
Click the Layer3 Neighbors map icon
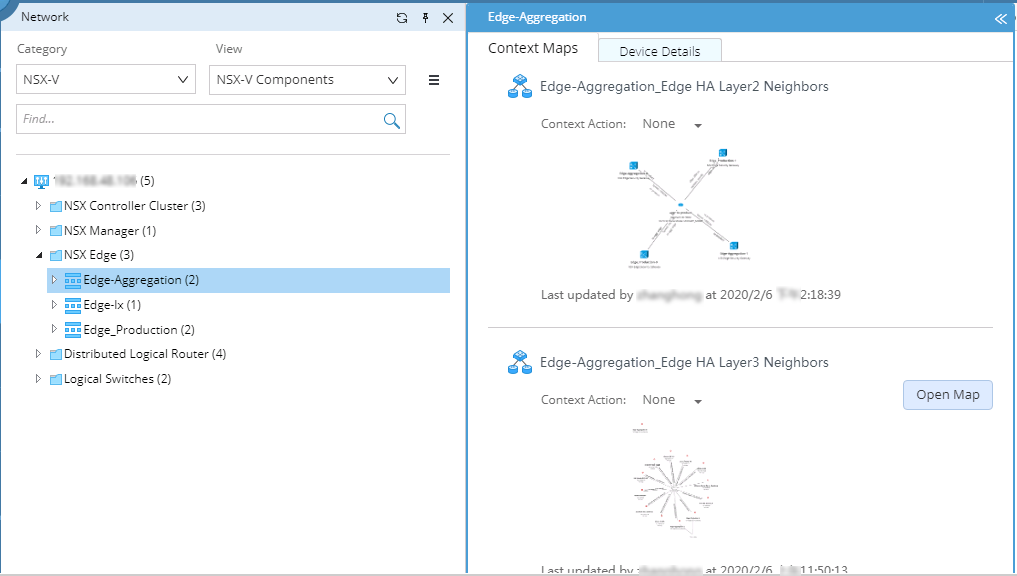(520, 363)
